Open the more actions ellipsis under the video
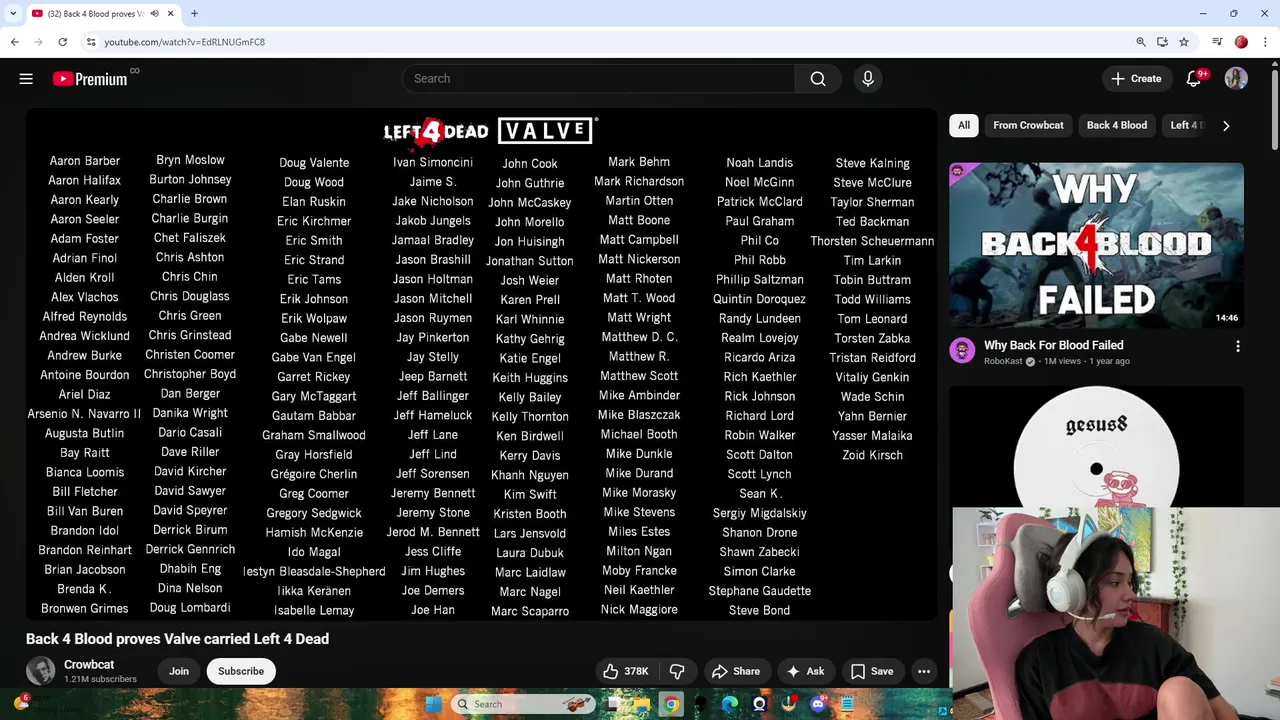This screenshot has height=720, width=1280. pos(924,671)
